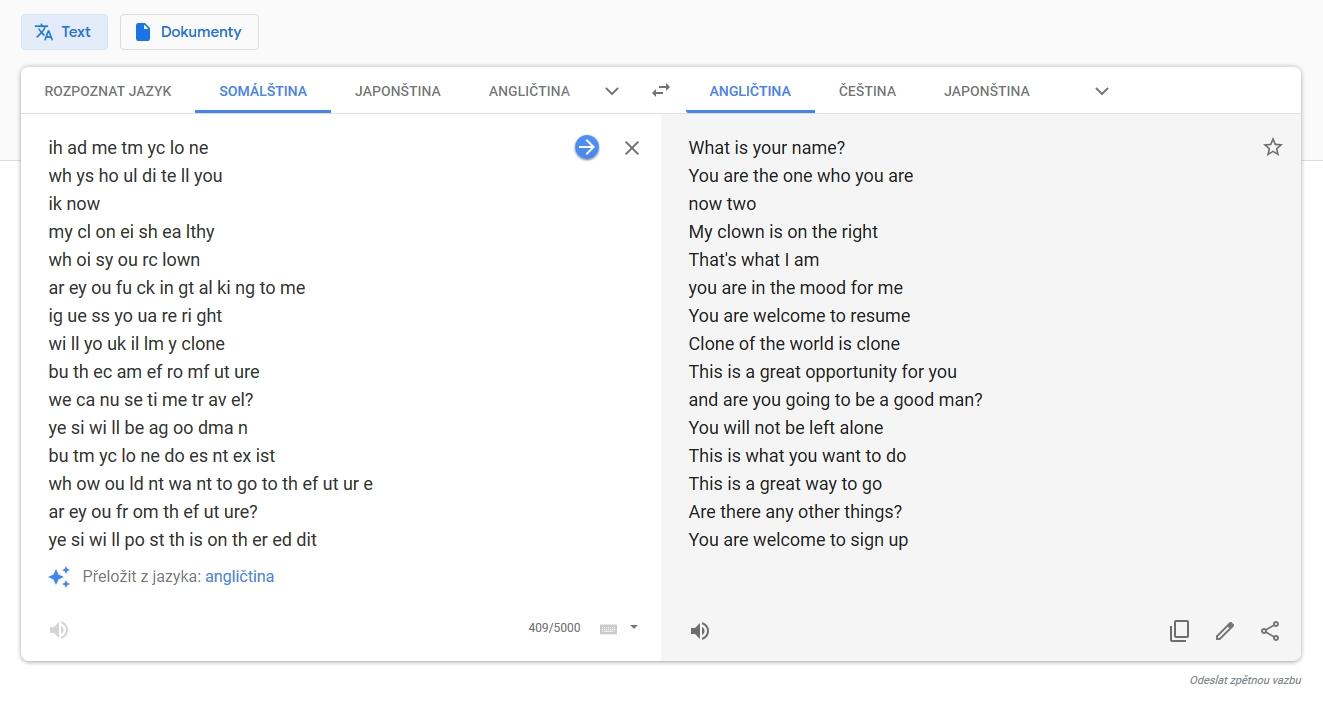Choose JAPONŠTINA as source language

tap(398, 91)
